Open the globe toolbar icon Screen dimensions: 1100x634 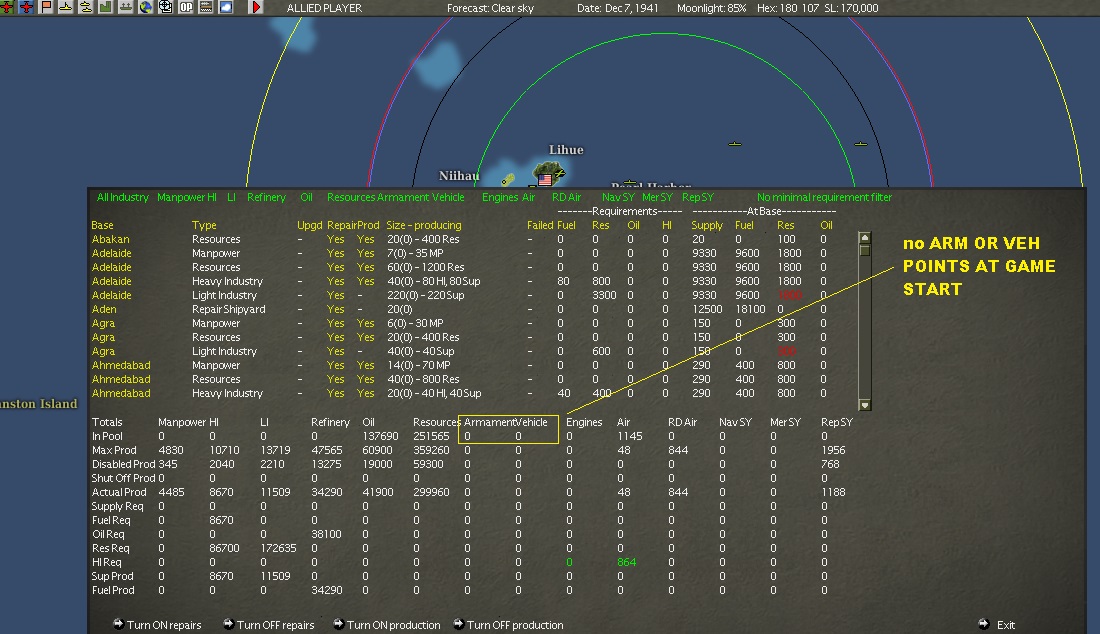146,7
